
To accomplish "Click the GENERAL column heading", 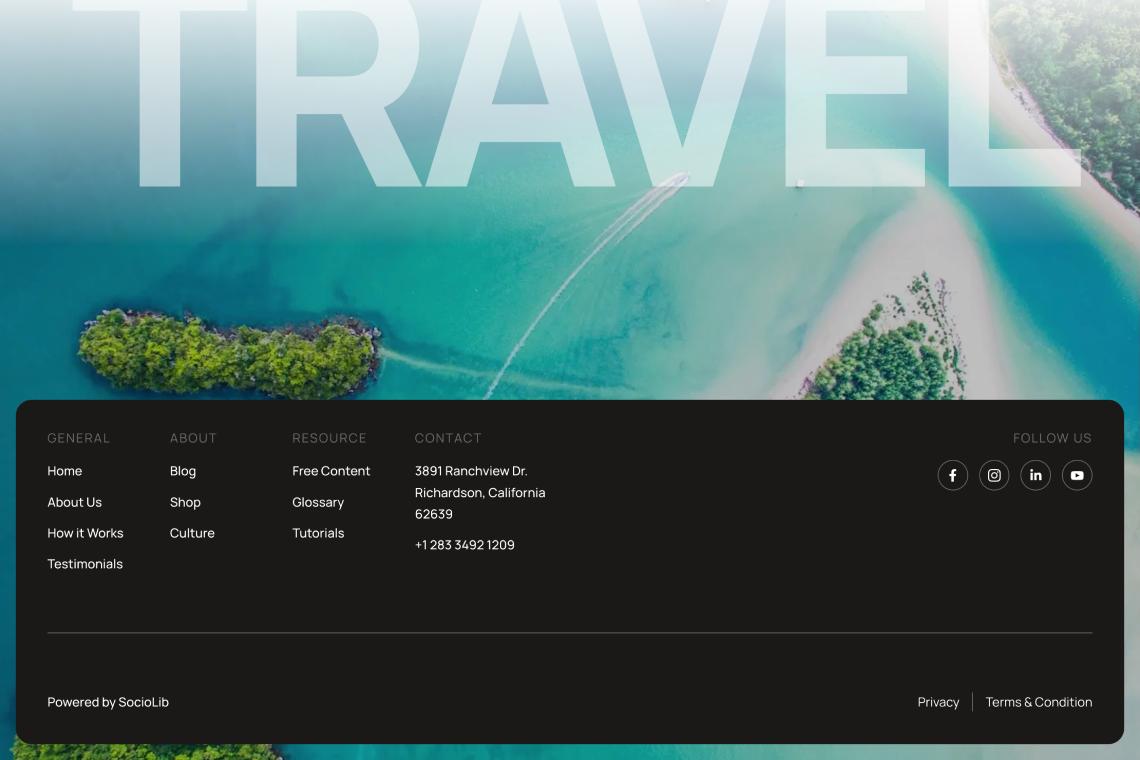I will click(x=79, y=439).
